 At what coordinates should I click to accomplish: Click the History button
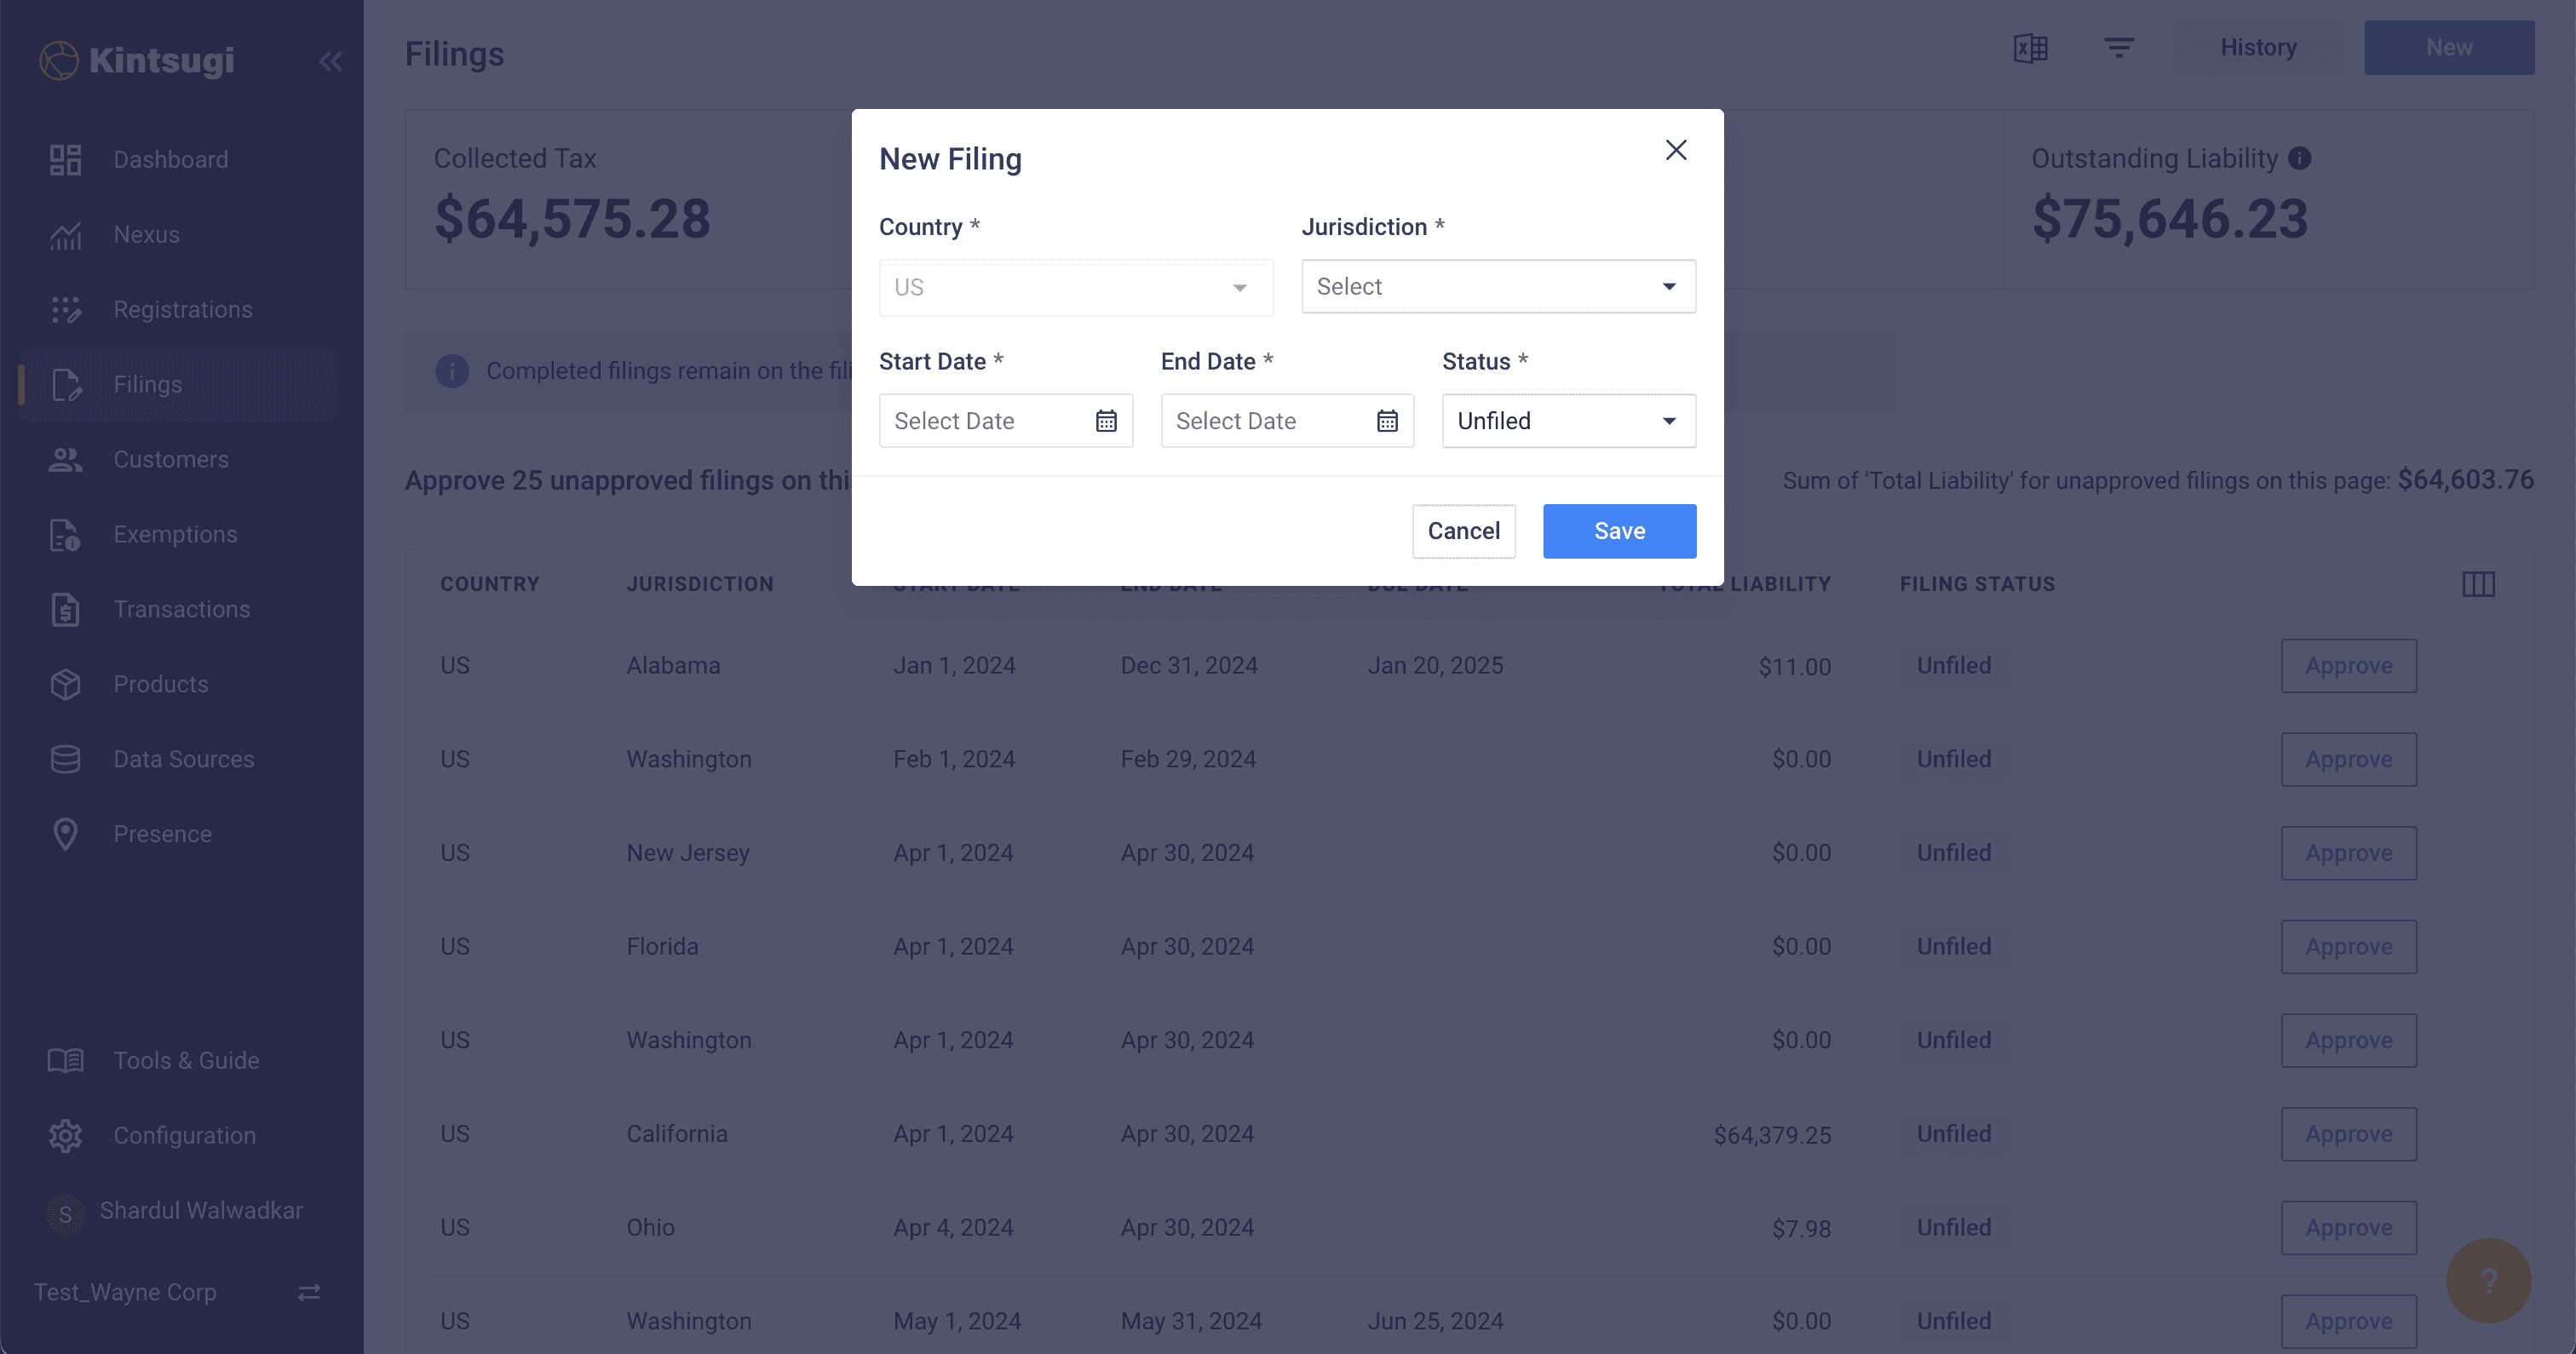click(x=2258, y=48)
